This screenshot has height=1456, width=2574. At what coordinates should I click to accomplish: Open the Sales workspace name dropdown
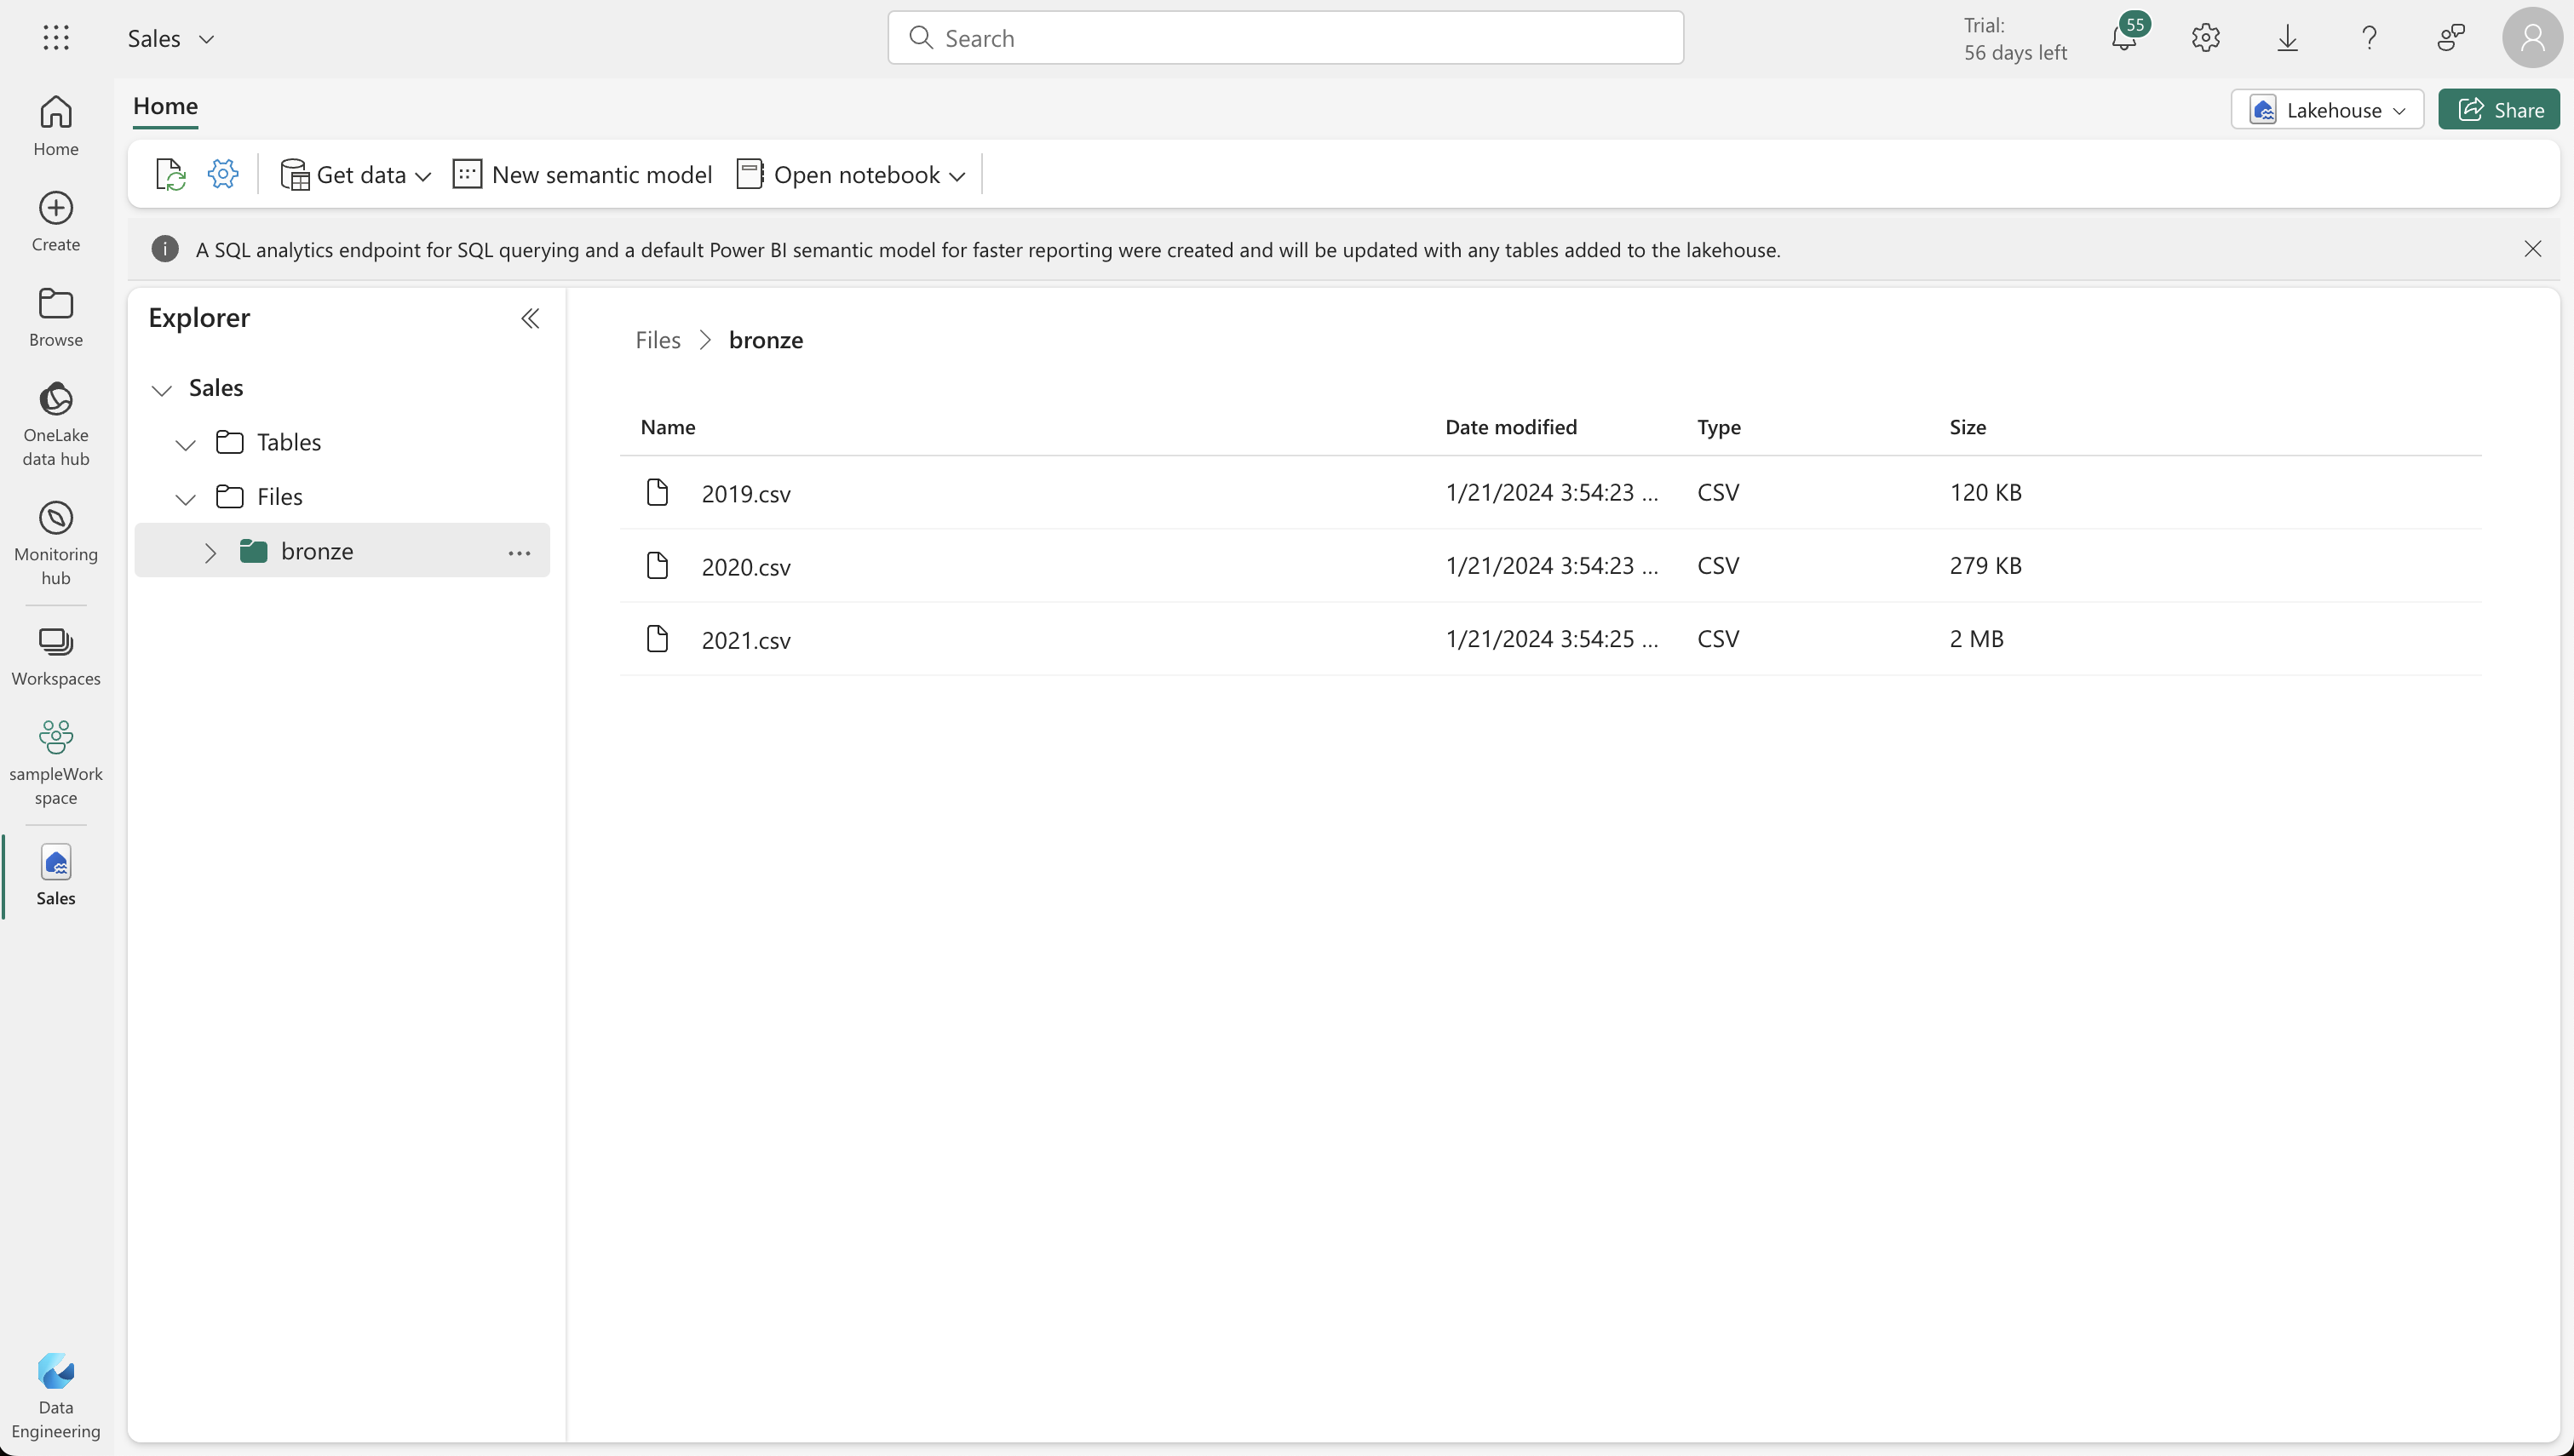coord(171,38)
